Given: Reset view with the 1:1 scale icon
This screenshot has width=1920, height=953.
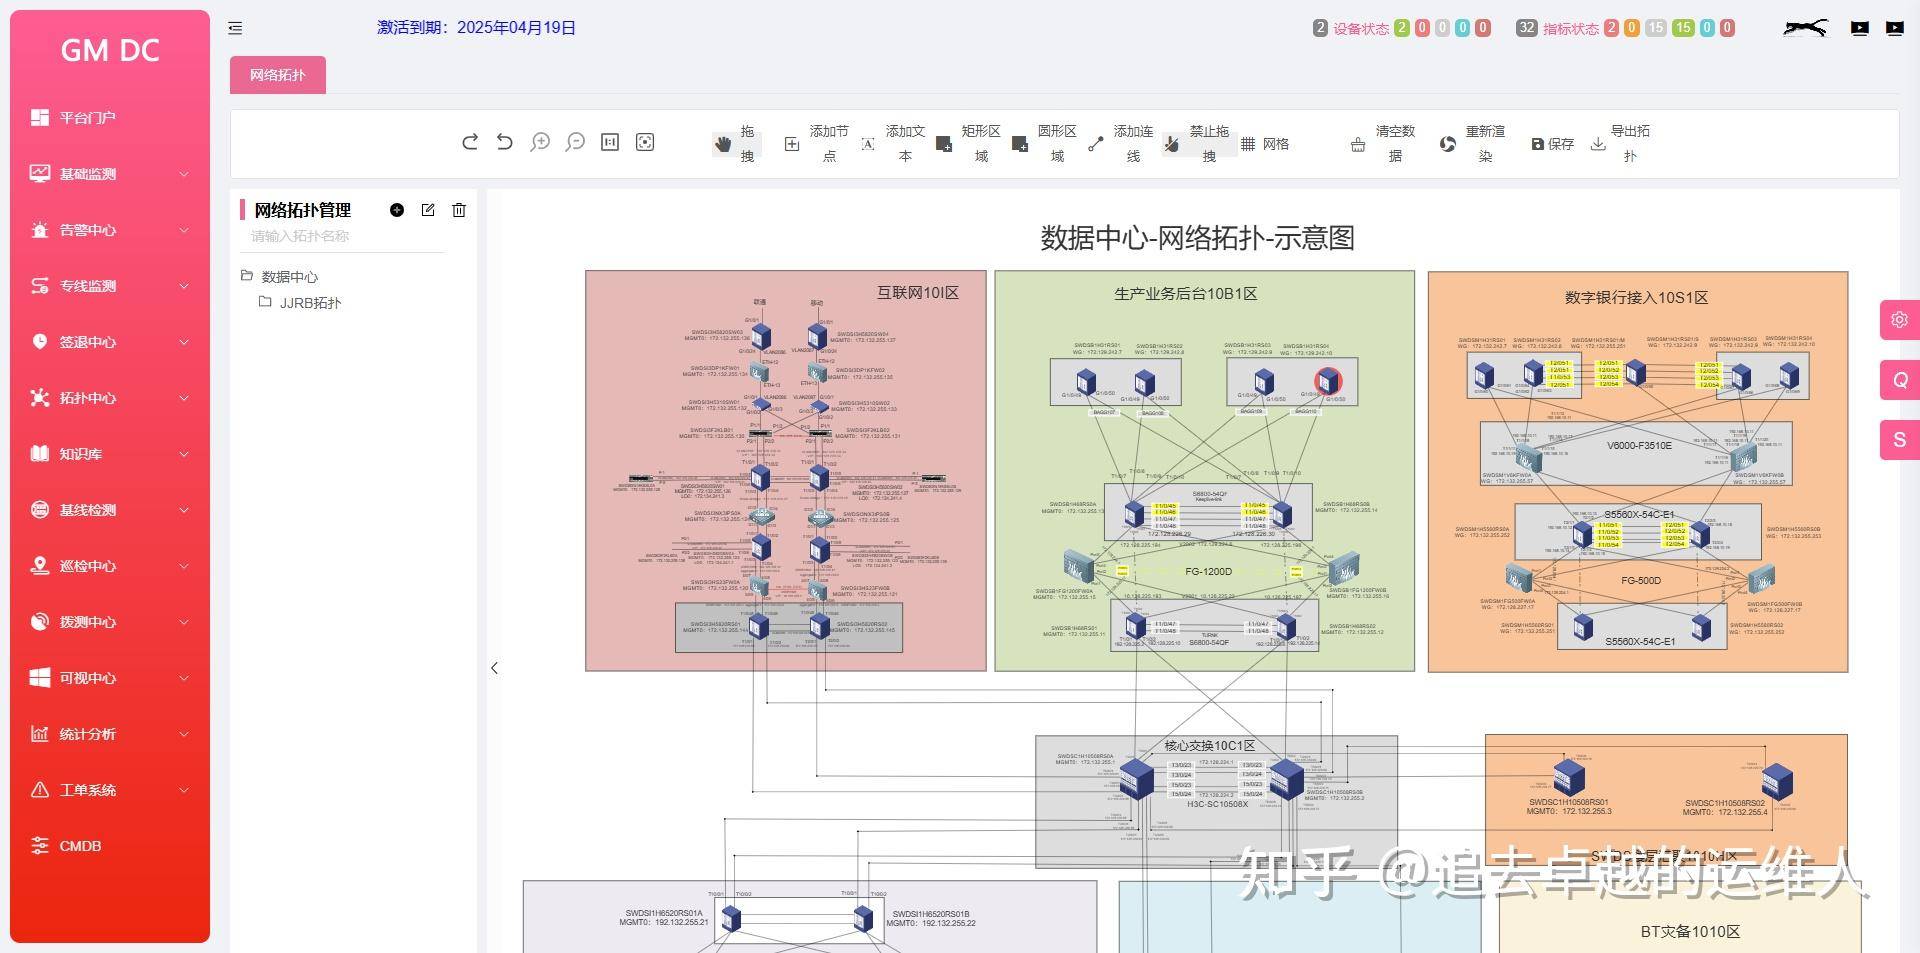Looking at the screenshot, I should point(610,142).
